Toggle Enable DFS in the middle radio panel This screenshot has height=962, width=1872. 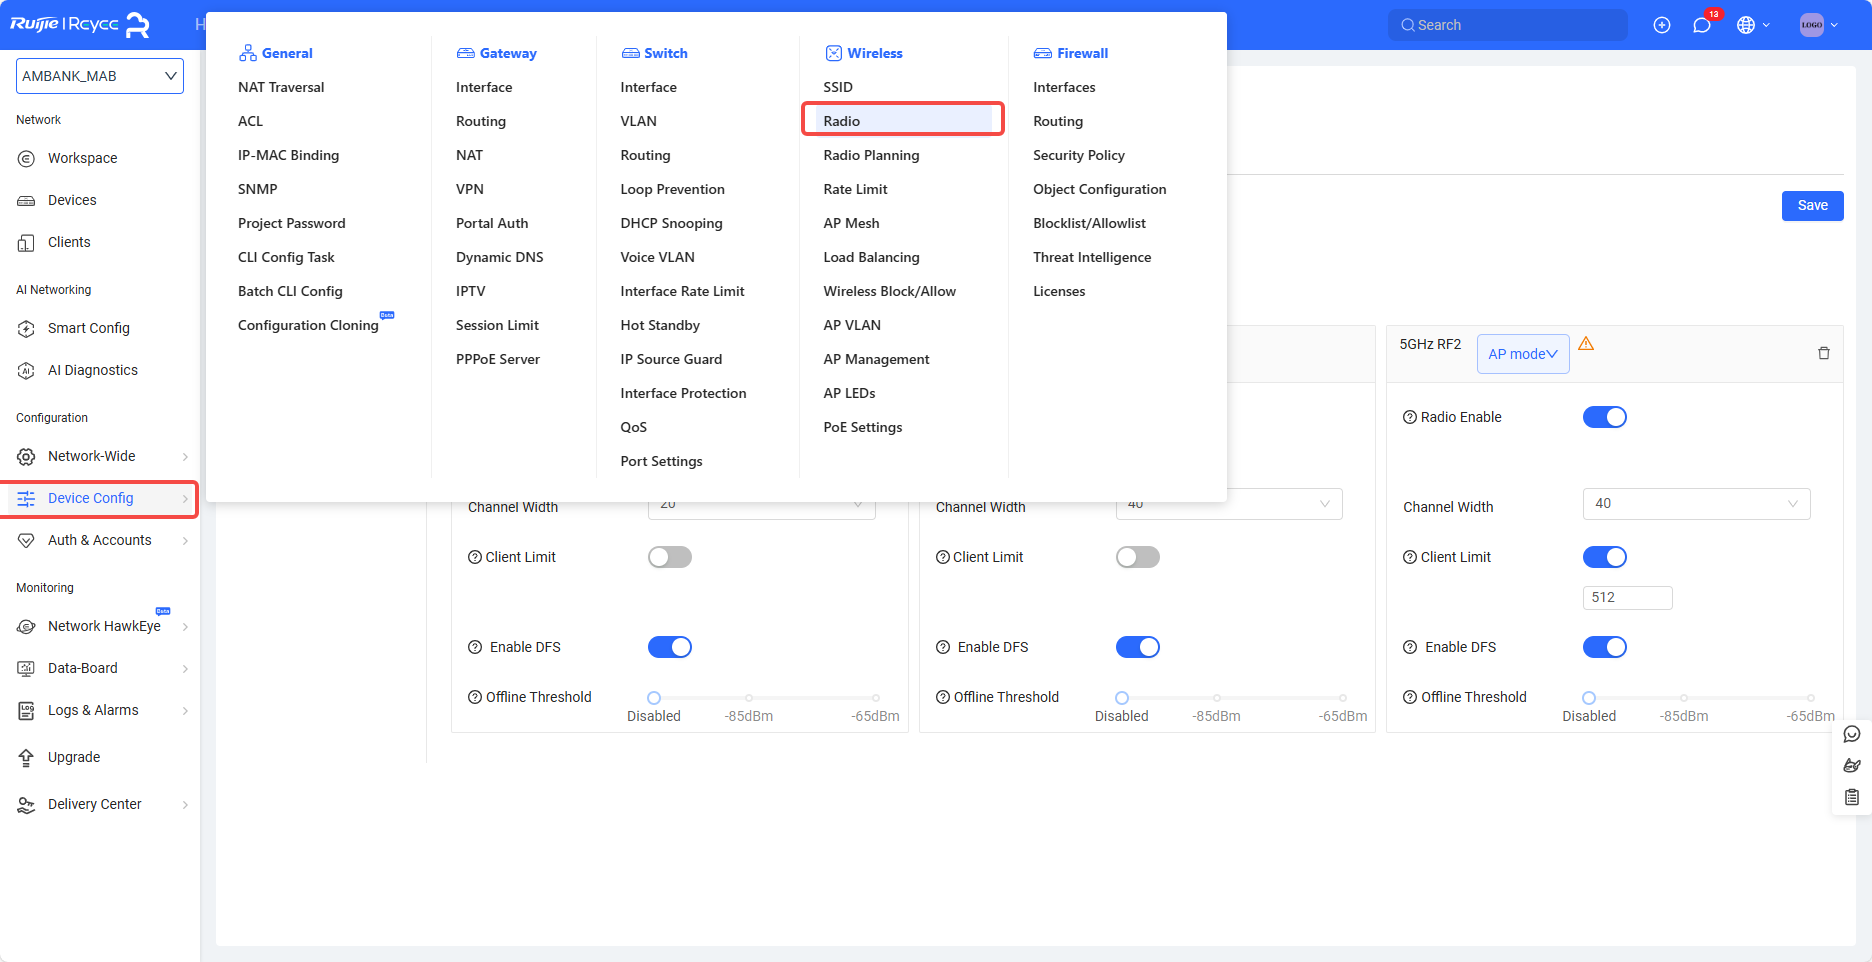coord(1138,647)
